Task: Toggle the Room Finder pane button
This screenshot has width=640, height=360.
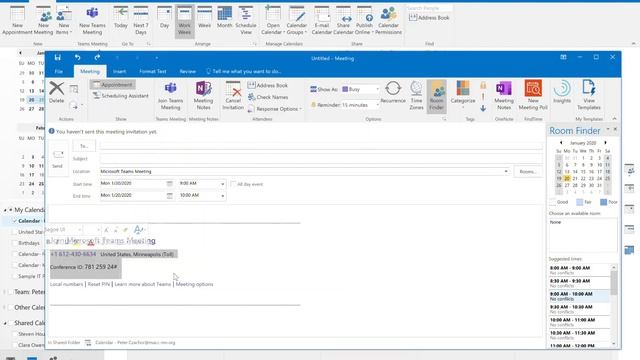Action: pyautogui.click(x=436, y=96)
